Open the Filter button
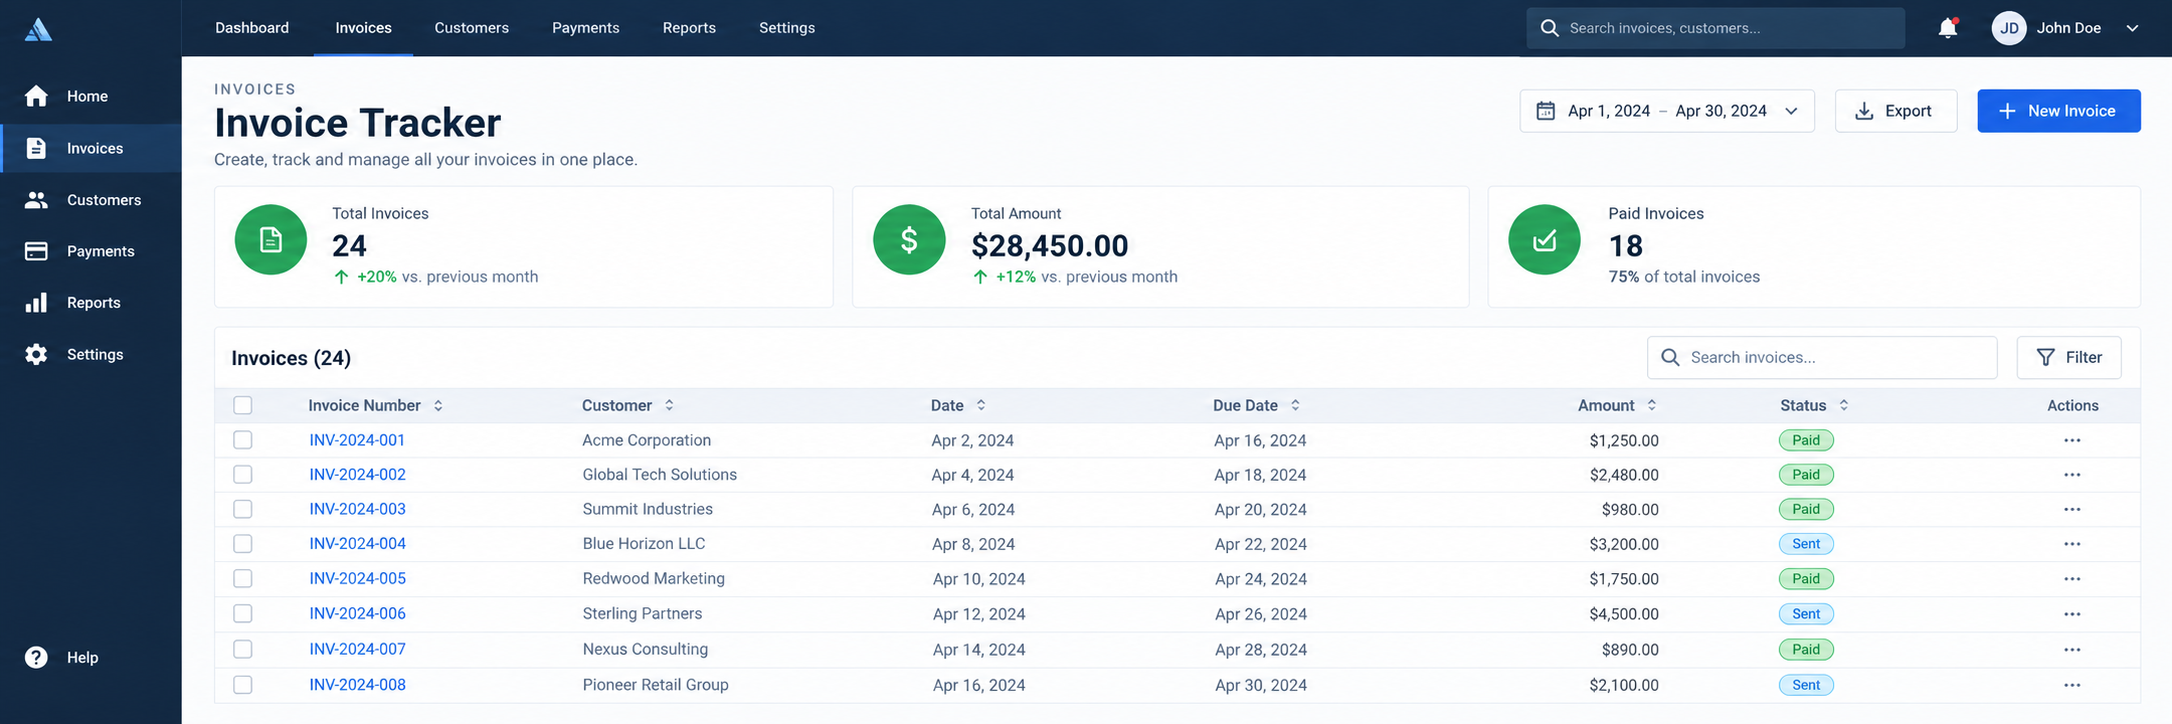 (x=2069, y=357)
